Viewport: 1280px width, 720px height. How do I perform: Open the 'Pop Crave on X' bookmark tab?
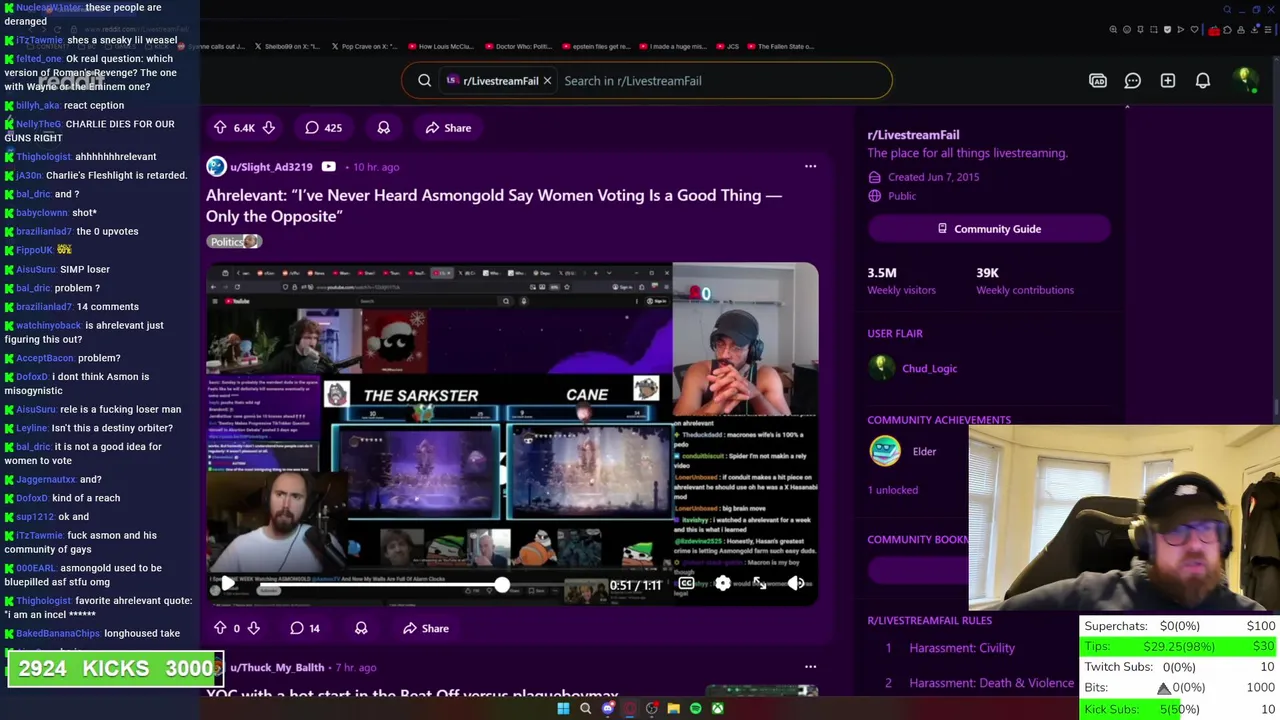[x=364, y=46]
